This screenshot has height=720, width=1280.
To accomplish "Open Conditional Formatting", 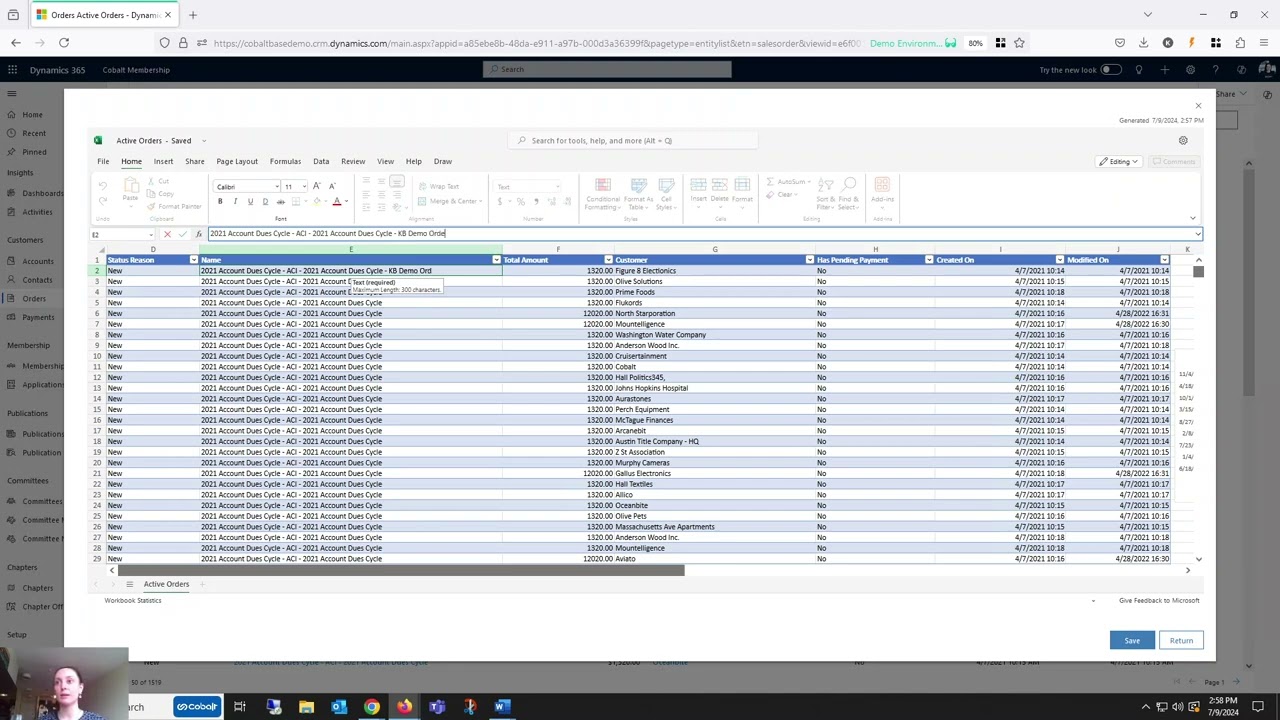I will point(603,194).
